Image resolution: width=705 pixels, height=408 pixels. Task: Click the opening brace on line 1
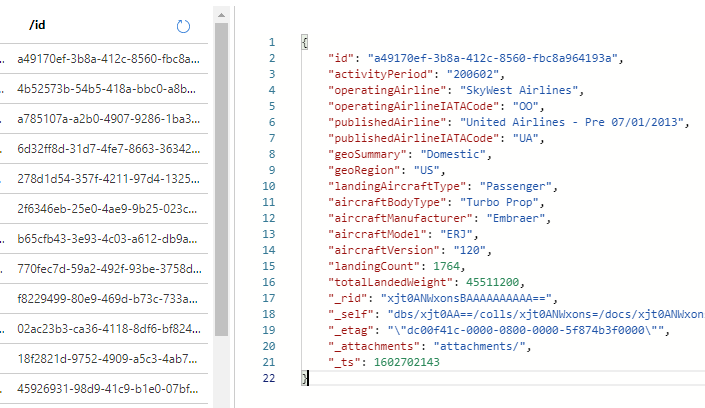click(x=305, y=42)
